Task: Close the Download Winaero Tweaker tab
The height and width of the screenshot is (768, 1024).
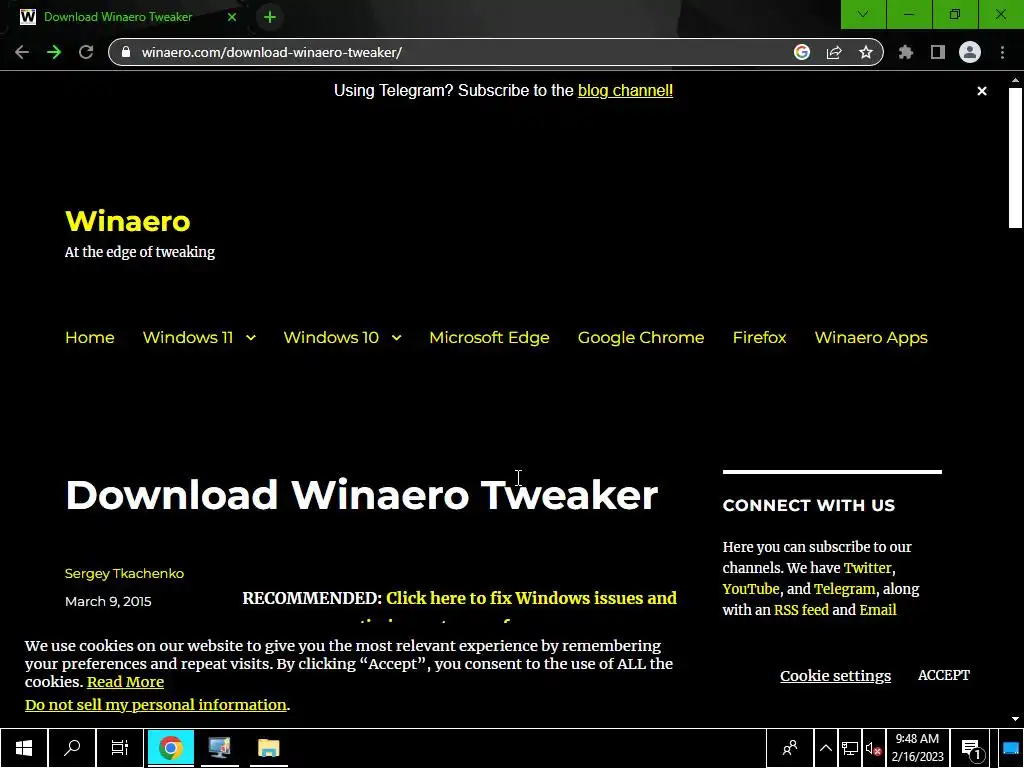Action: [232, 17]
